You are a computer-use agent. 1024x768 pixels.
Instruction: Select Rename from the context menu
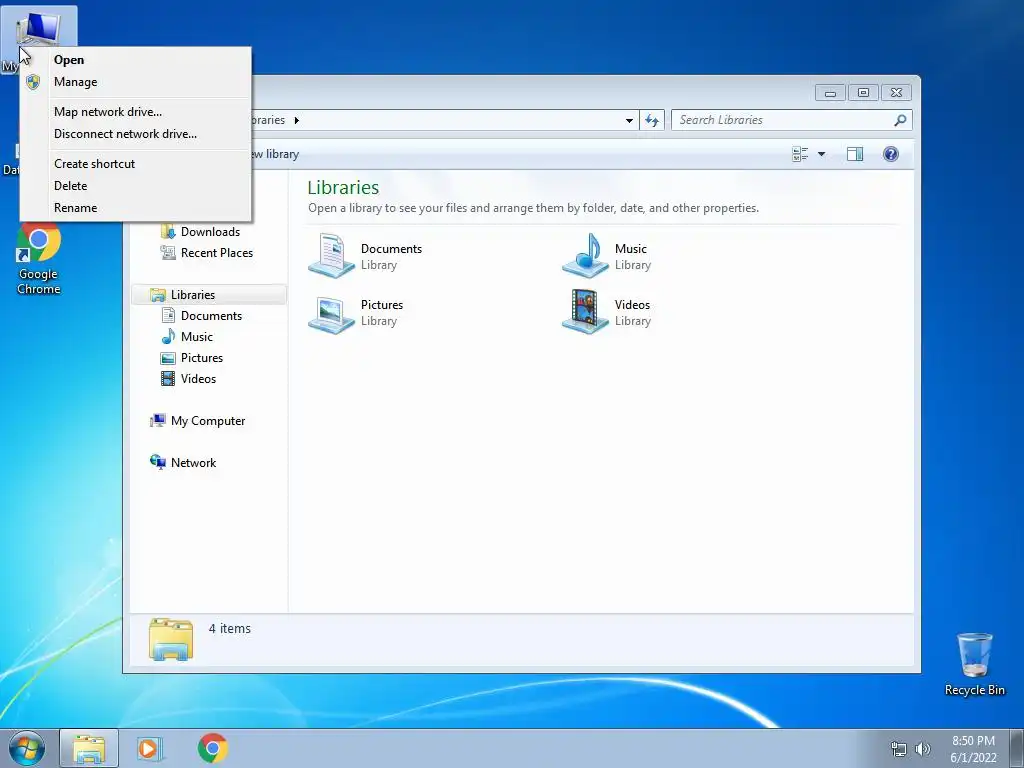coord(136,208)
